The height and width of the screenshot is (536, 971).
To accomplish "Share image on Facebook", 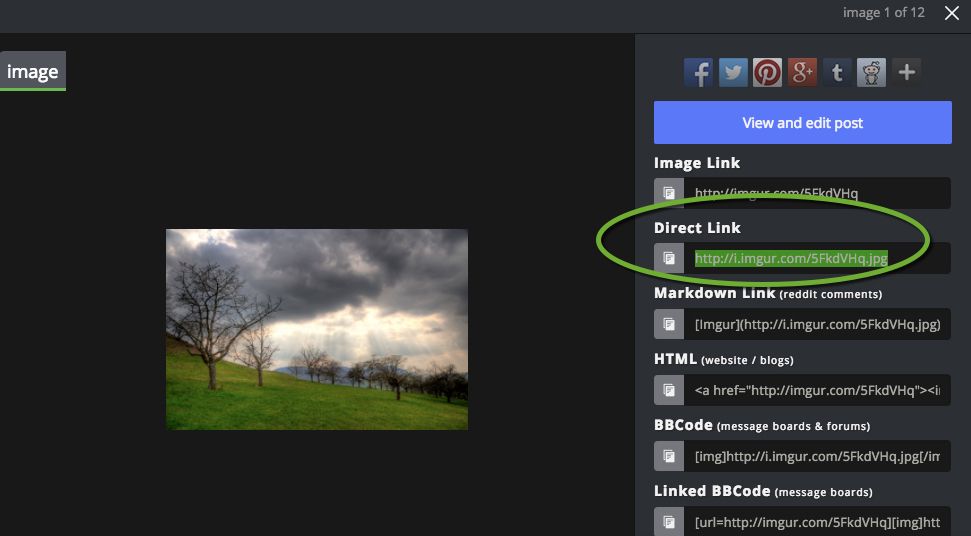I will pyautogui.click(x=698, y=72).
